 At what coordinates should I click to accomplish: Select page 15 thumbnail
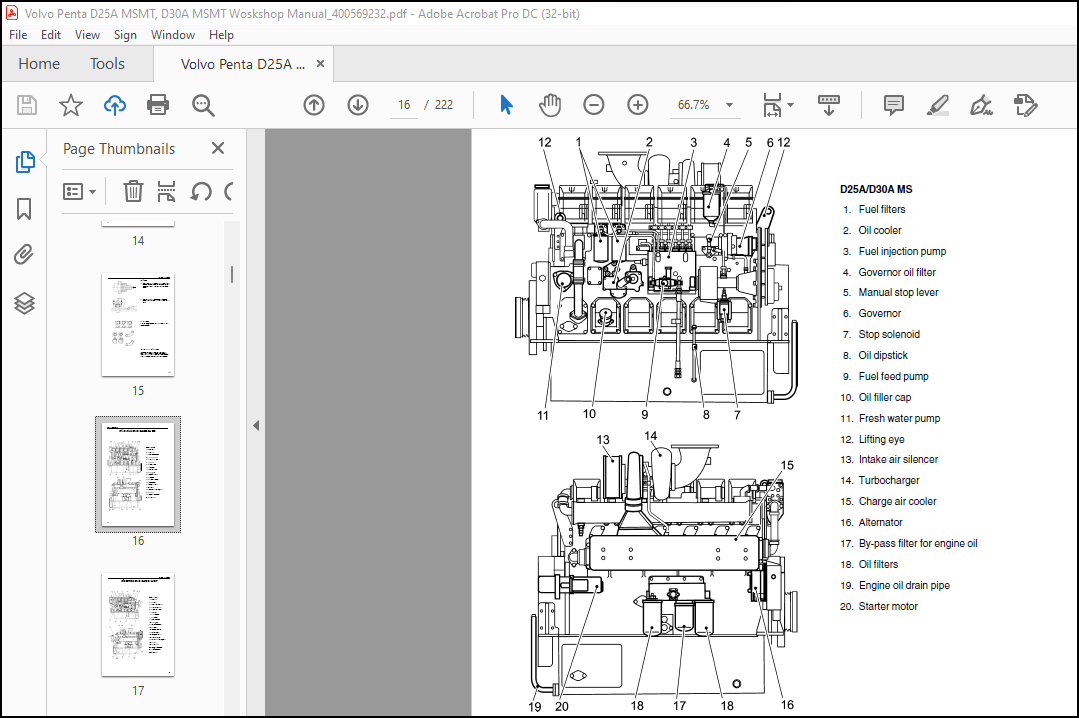(x=138, y=325)
